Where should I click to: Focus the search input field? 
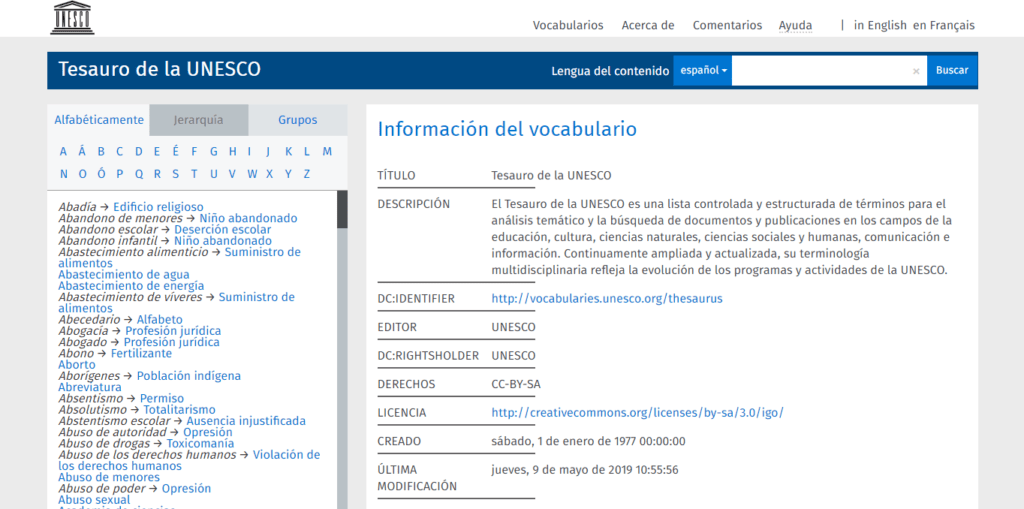click(821, 71)
